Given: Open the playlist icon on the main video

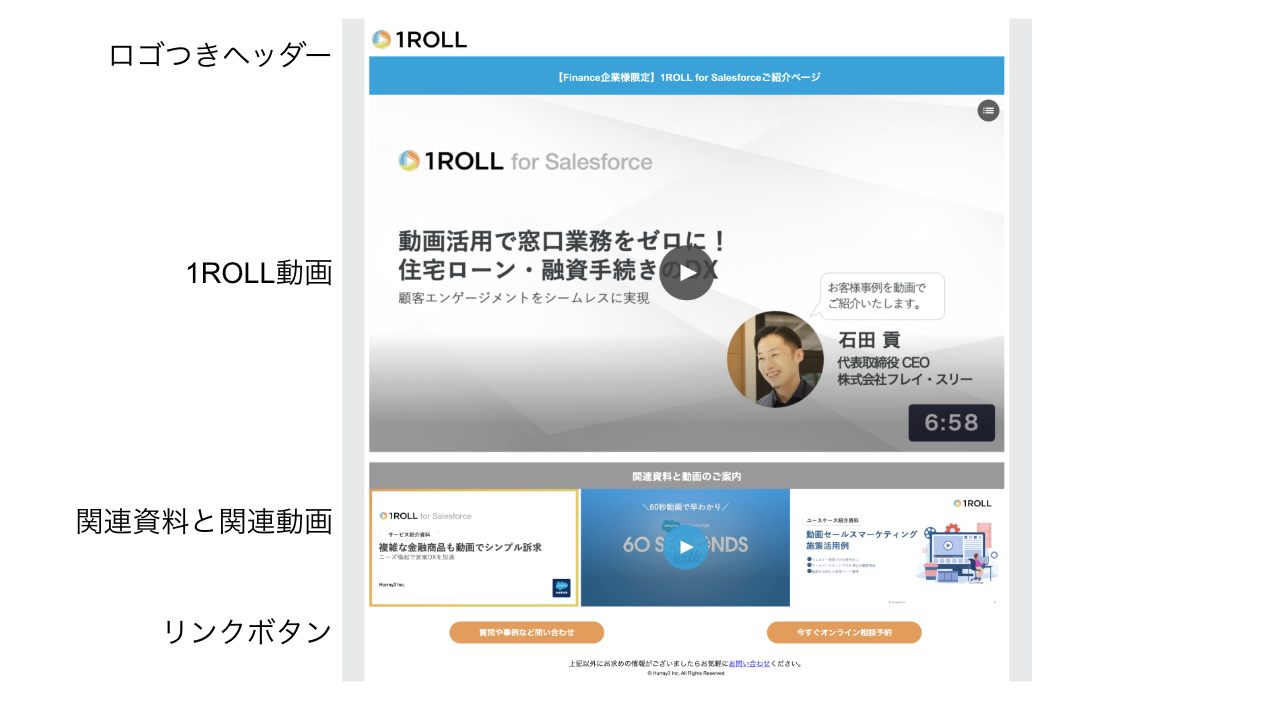Looking at the screenshot, I should [988, 111].
